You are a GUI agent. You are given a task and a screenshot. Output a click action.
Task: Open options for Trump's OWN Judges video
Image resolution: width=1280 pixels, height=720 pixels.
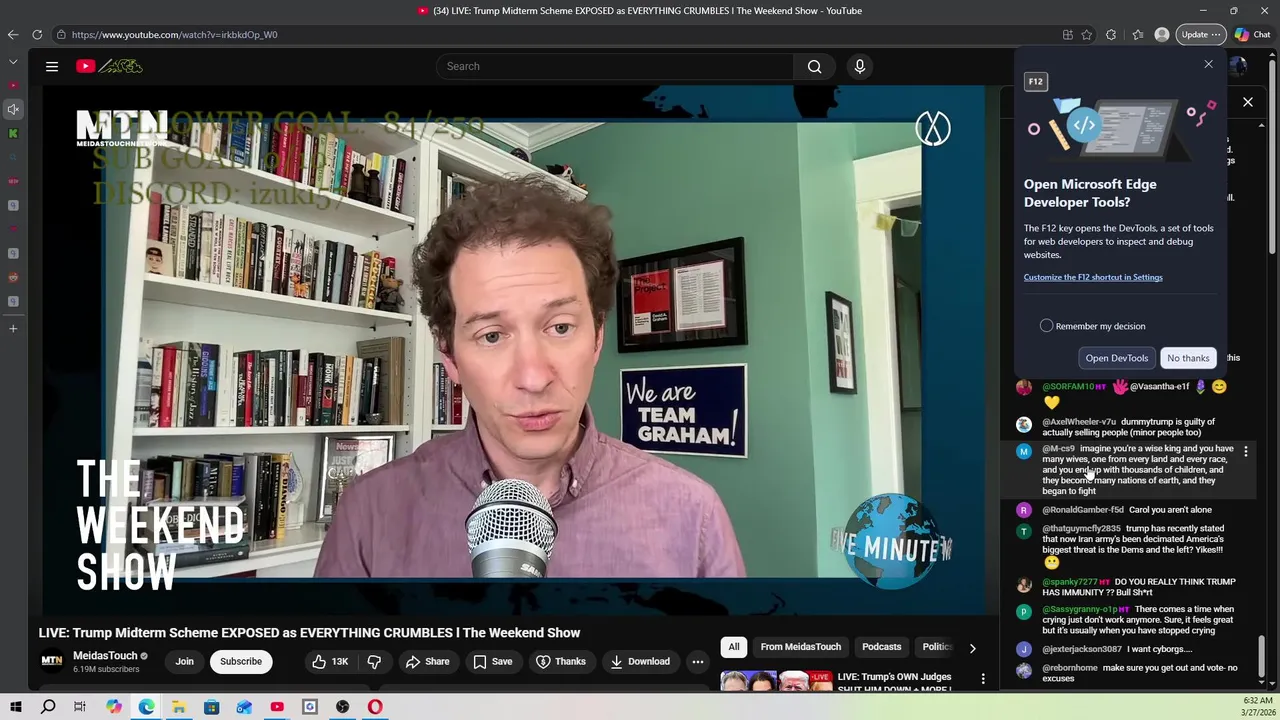pos(983,679)
